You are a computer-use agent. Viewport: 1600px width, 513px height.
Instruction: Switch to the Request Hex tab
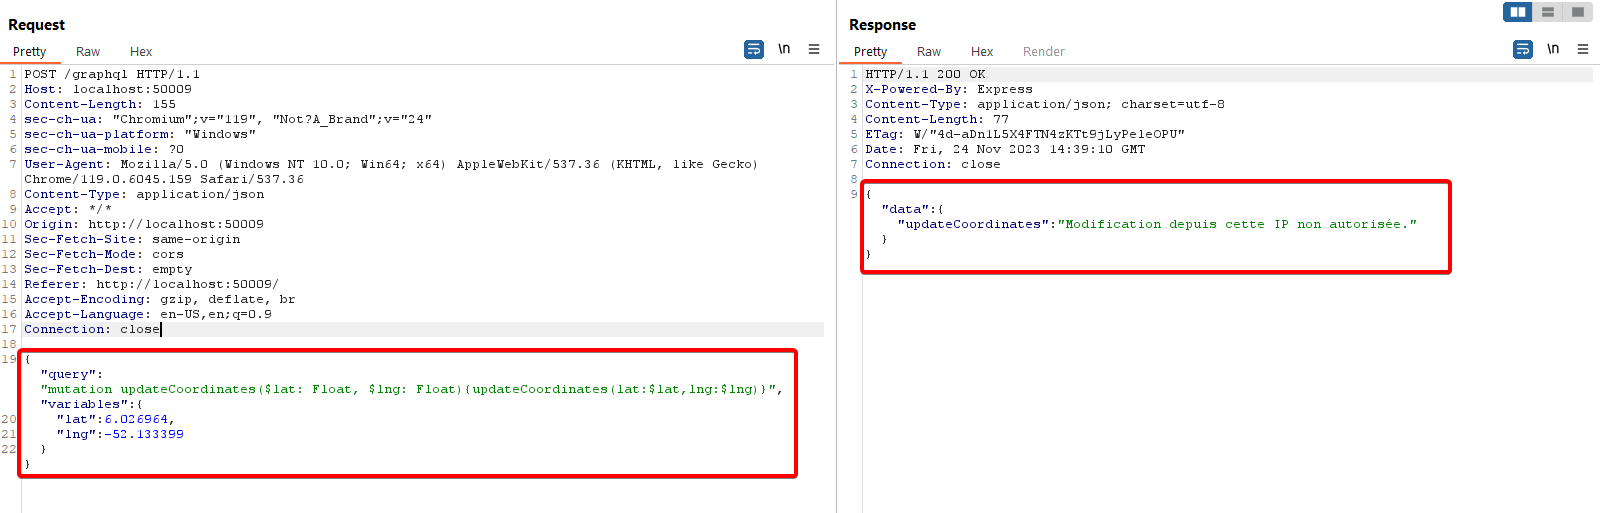tap(141, 52)
